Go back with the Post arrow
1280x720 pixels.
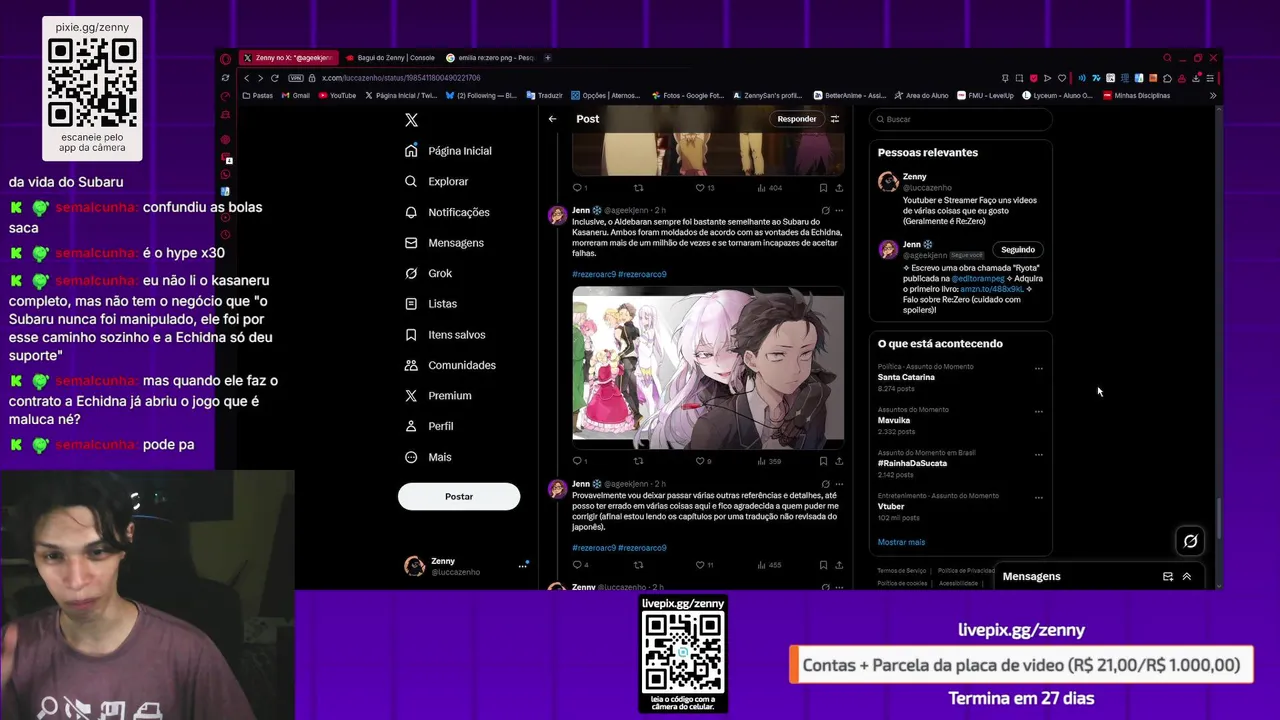(552, 119)
